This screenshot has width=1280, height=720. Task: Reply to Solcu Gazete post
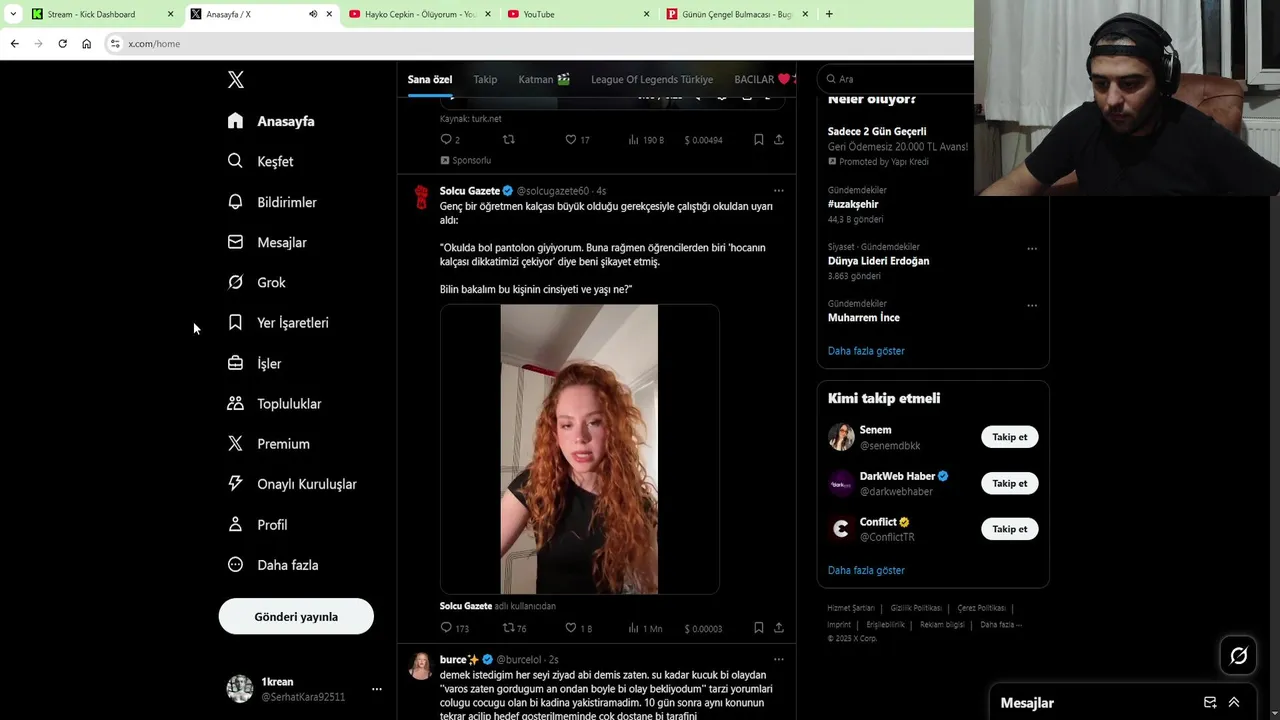coord(447,628)
